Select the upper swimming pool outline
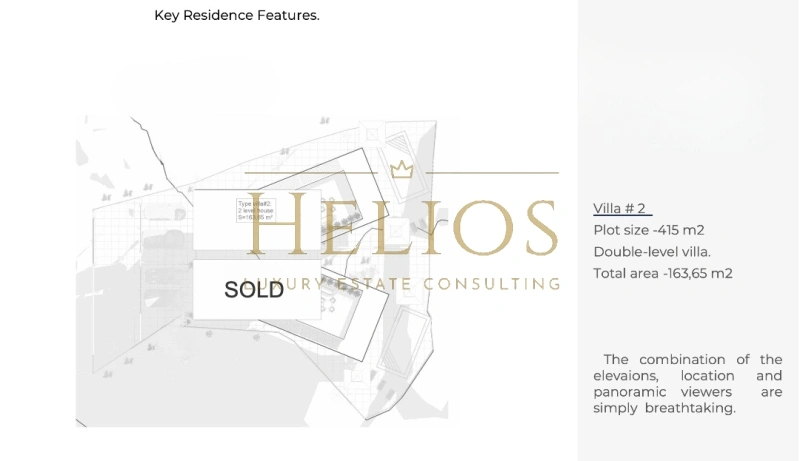 click(x=406, y=166)
